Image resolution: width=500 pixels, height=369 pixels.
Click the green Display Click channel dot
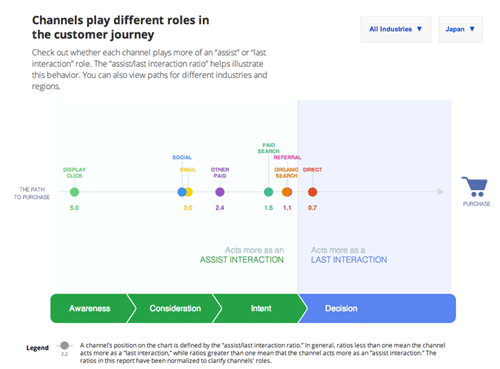pyautogui.click(x=74, y=192)
